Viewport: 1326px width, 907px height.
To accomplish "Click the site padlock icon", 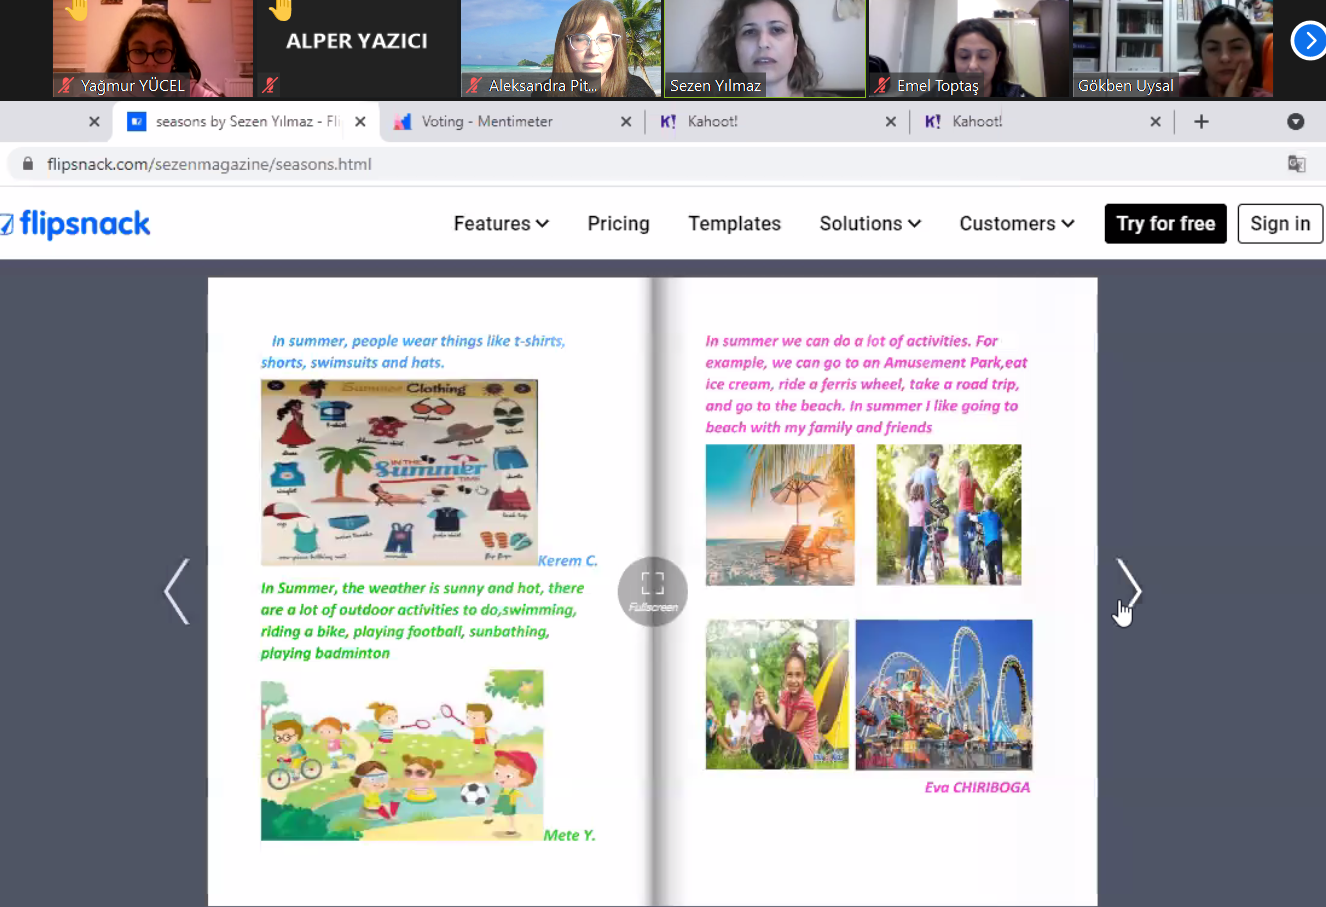I will [x=28, y=164].
